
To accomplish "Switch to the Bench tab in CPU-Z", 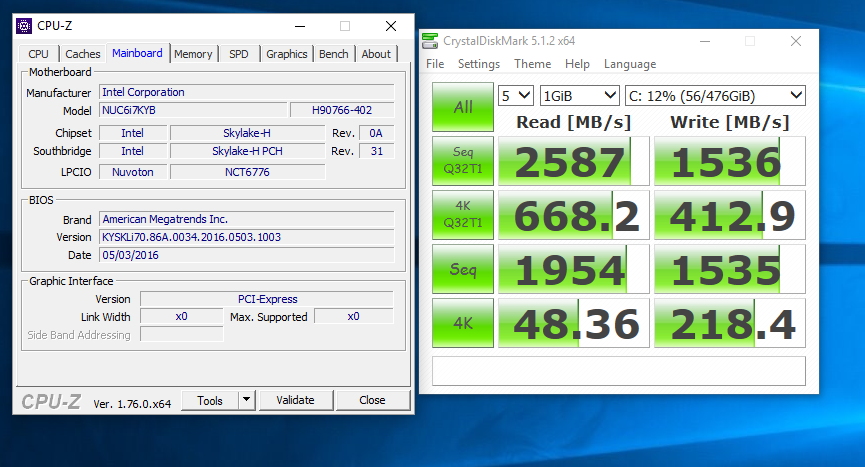I will tap(333, 54).
